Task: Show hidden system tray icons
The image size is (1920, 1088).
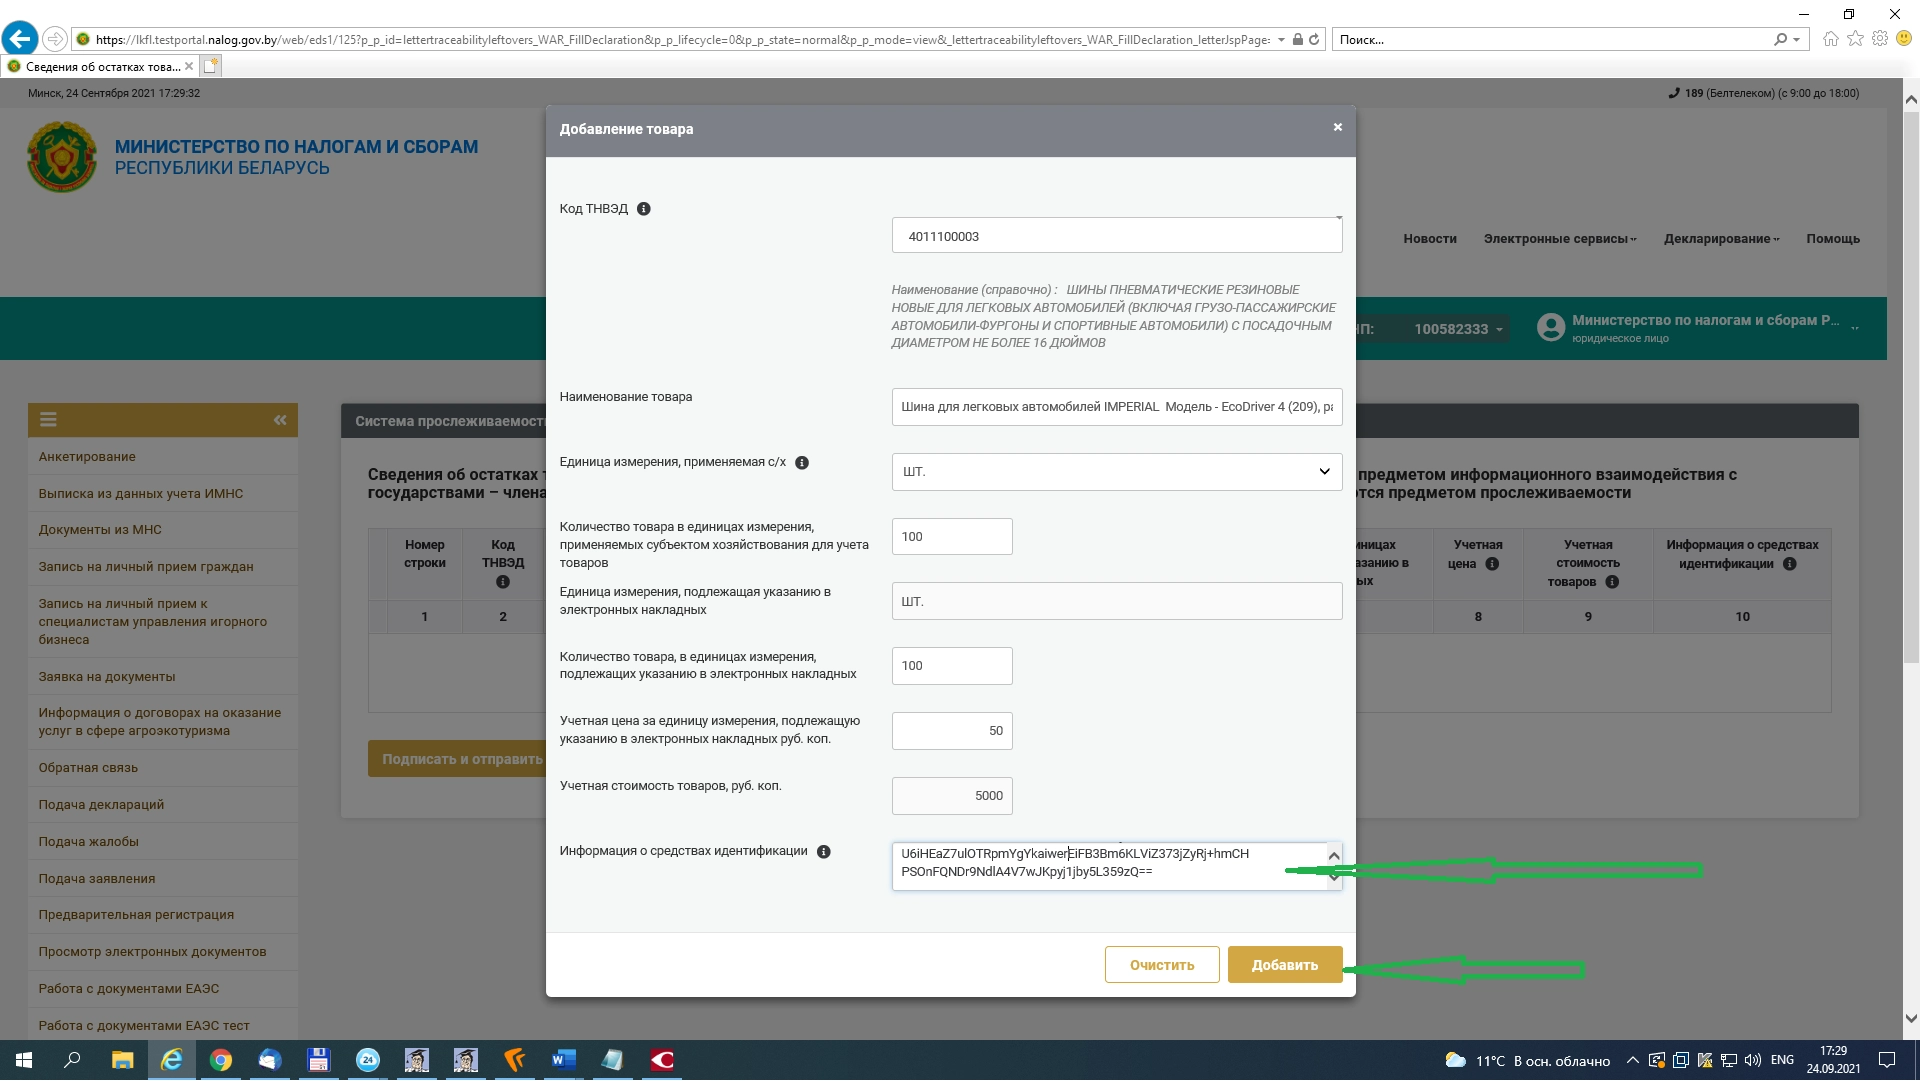Action: [1632, 1060]
